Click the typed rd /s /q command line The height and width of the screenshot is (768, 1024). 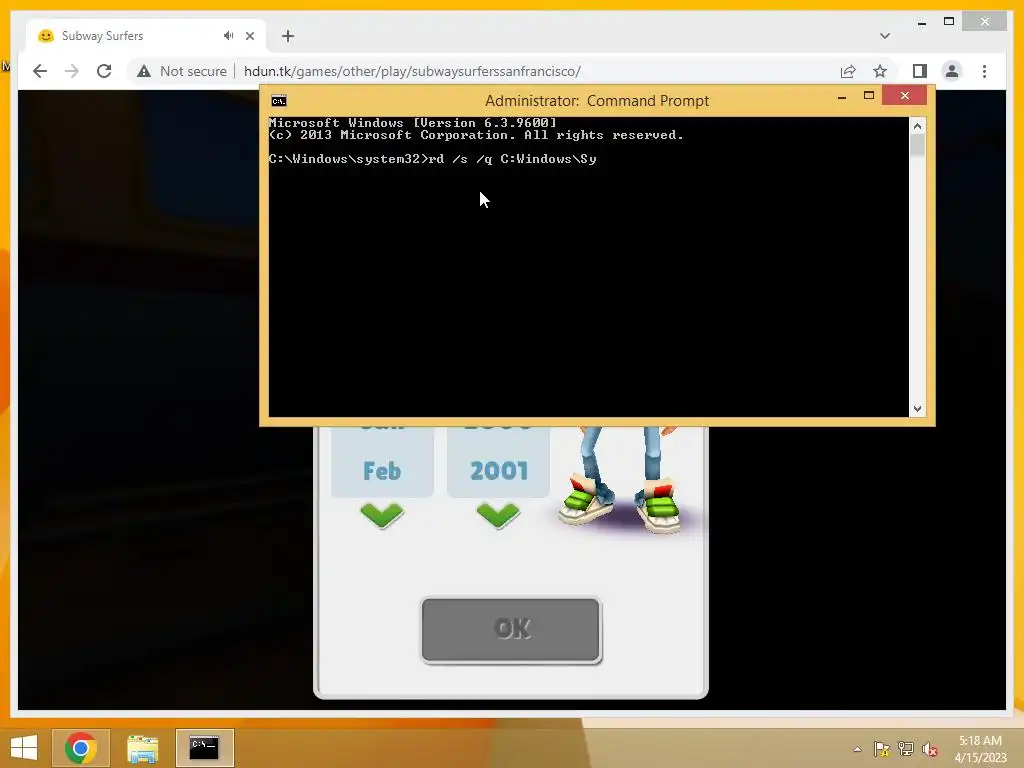click(x=512, y=159)
